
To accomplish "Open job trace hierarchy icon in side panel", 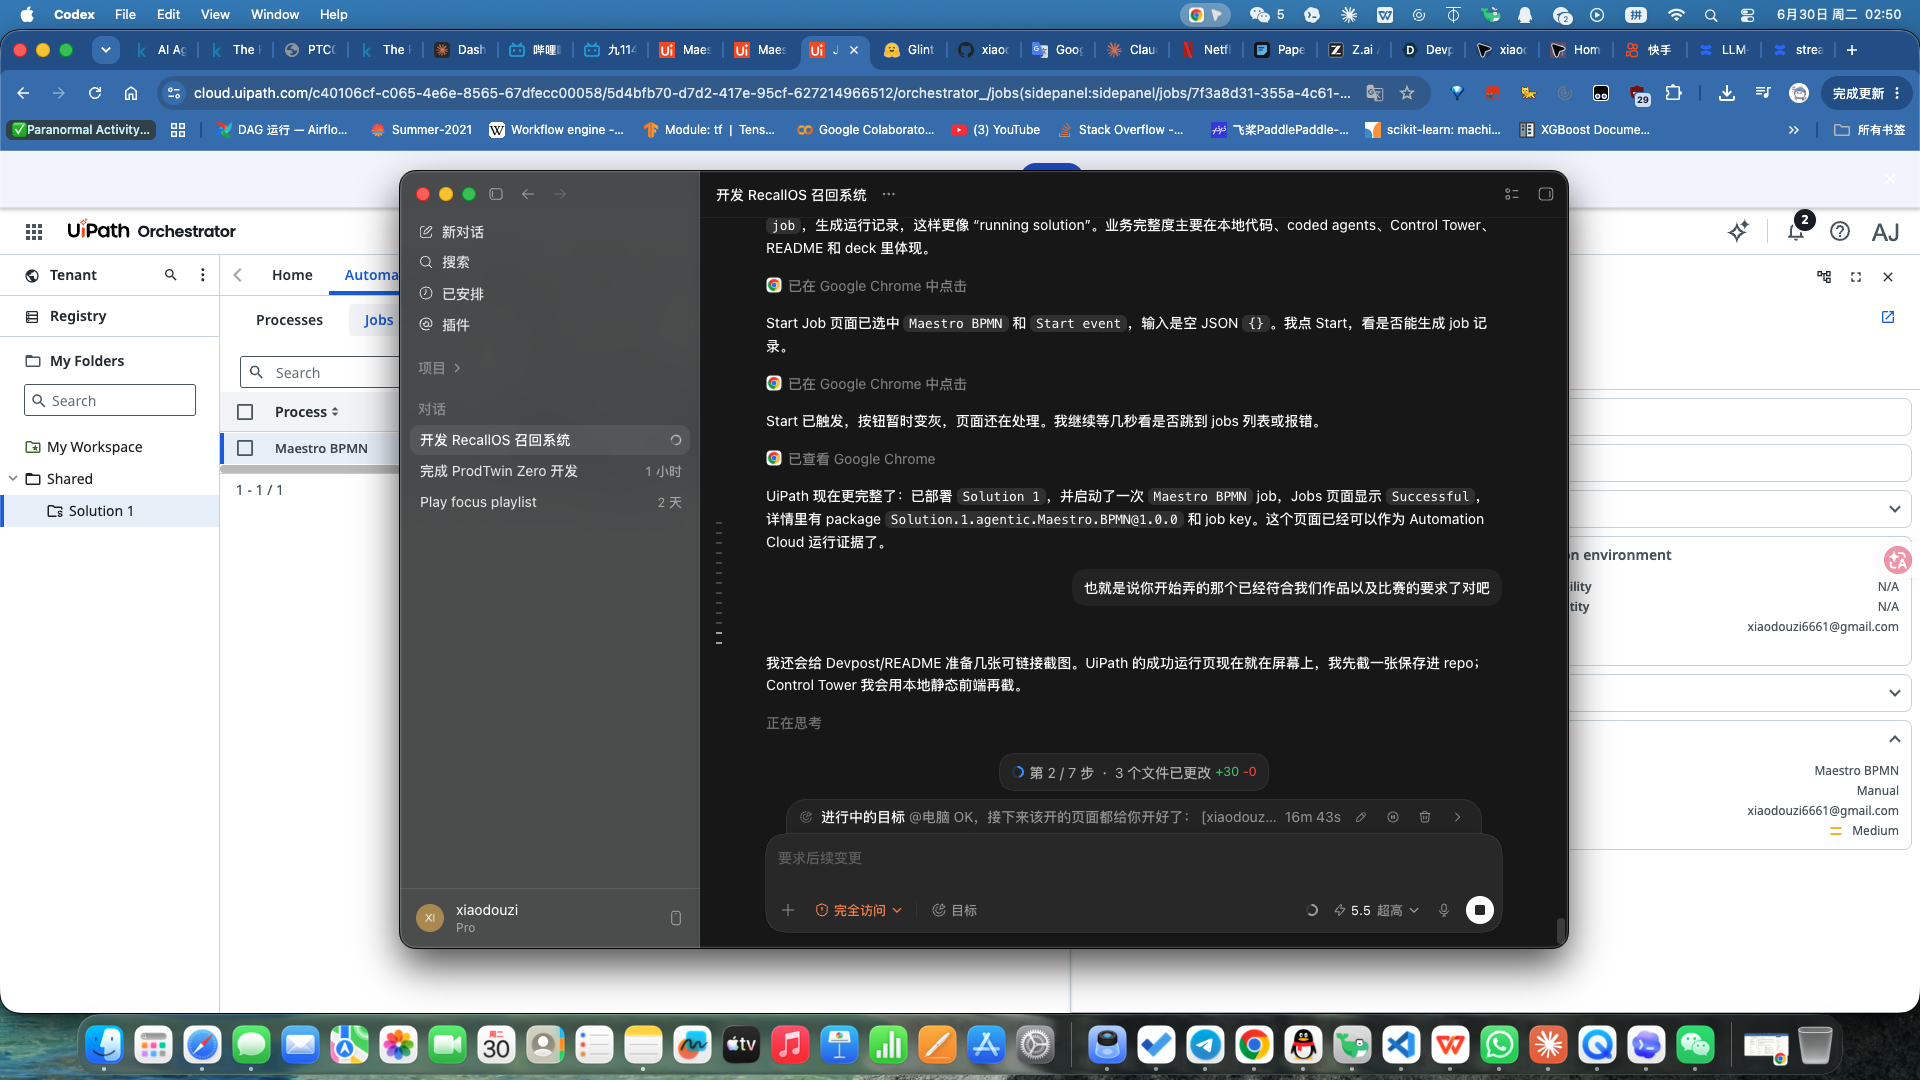I will (x=1824, y=277).
